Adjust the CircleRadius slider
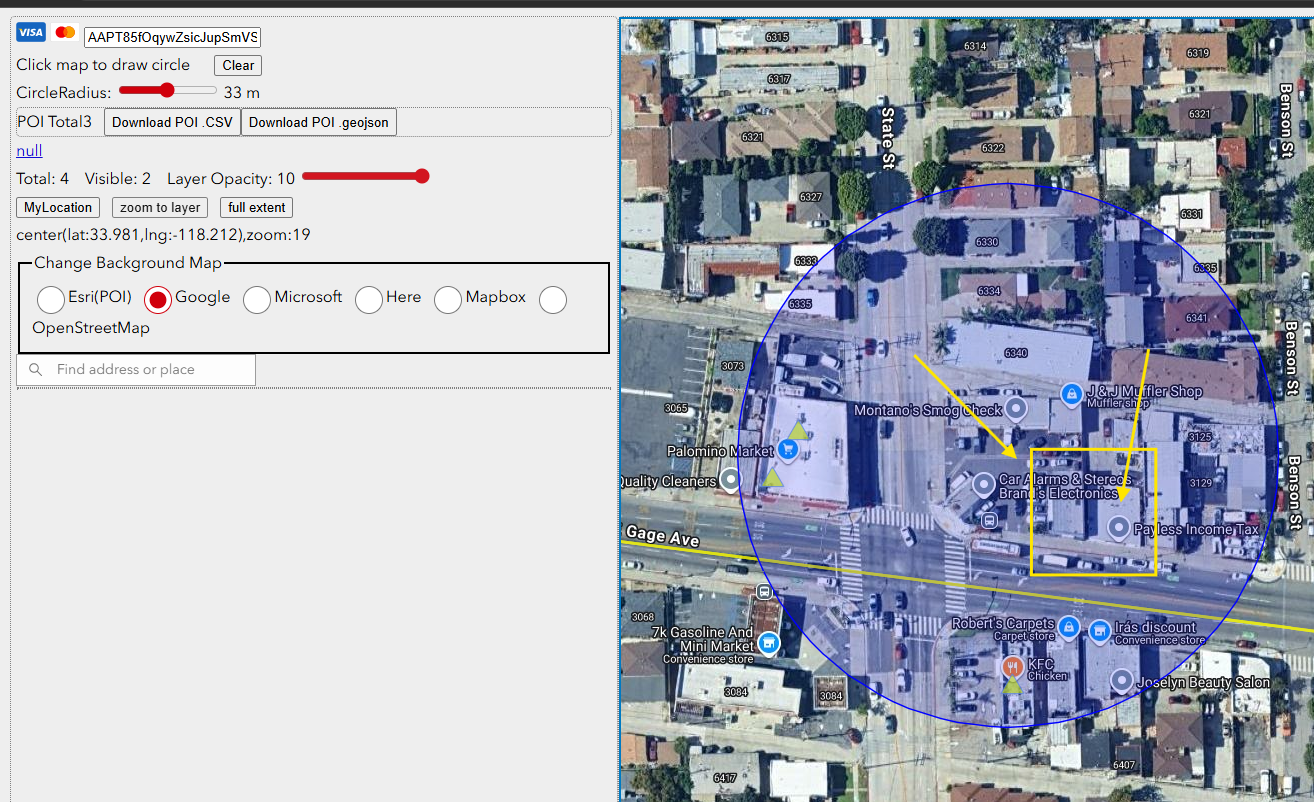The width and height of the screenshot is (1314, 802). tap(167, 91)
